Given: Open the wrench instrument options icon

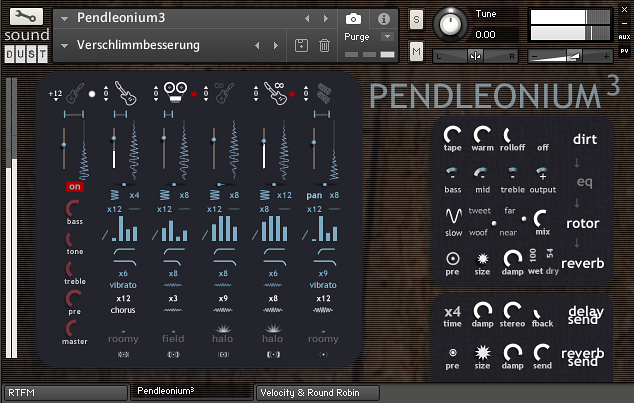Looking at the screenshot, I should (26, 16).
